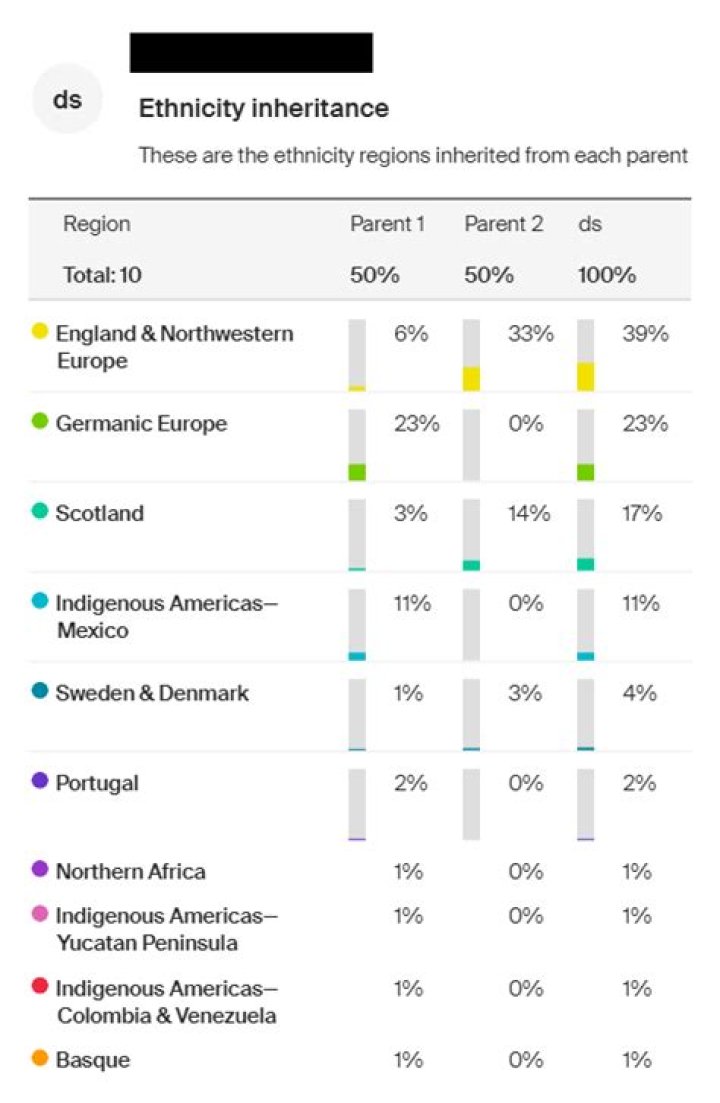Click yellow dot beside England & Northwestern Europe

click(40, 331)
